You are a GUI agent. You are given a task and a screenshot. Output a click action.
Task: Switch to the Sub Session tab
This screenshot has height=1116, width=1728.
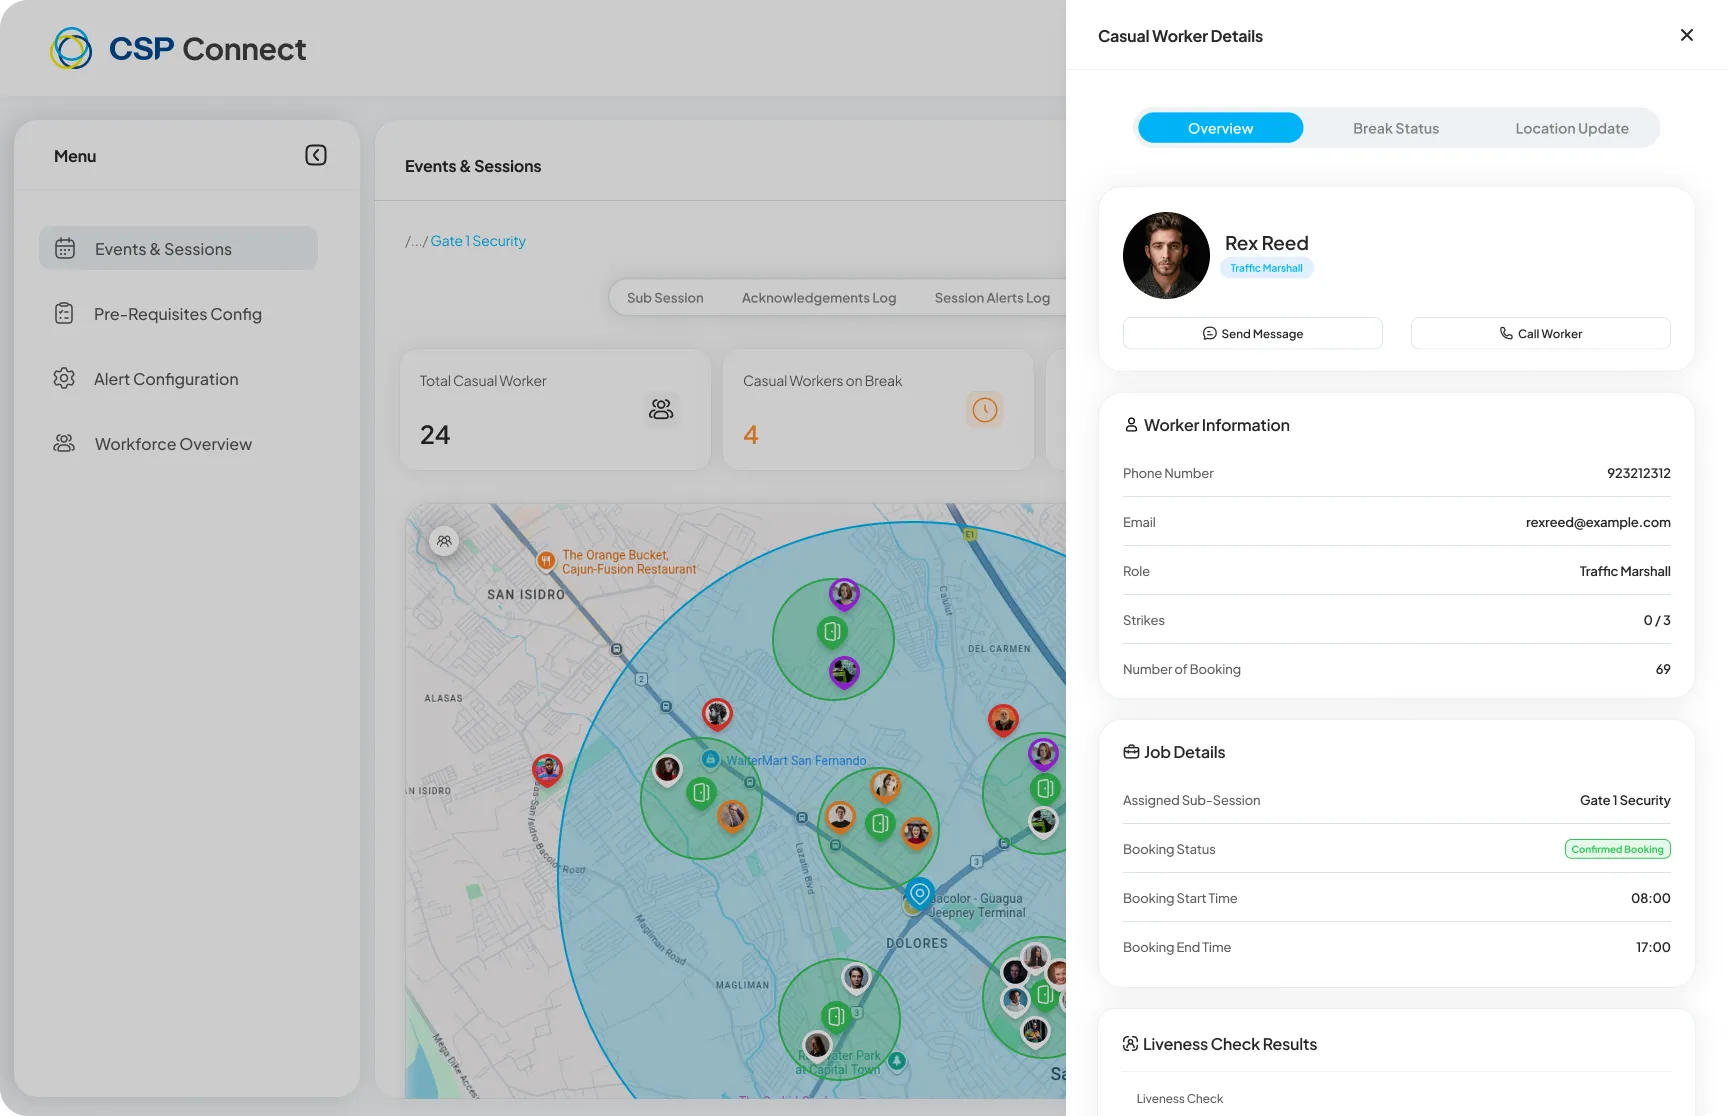(x=665, y=298)
